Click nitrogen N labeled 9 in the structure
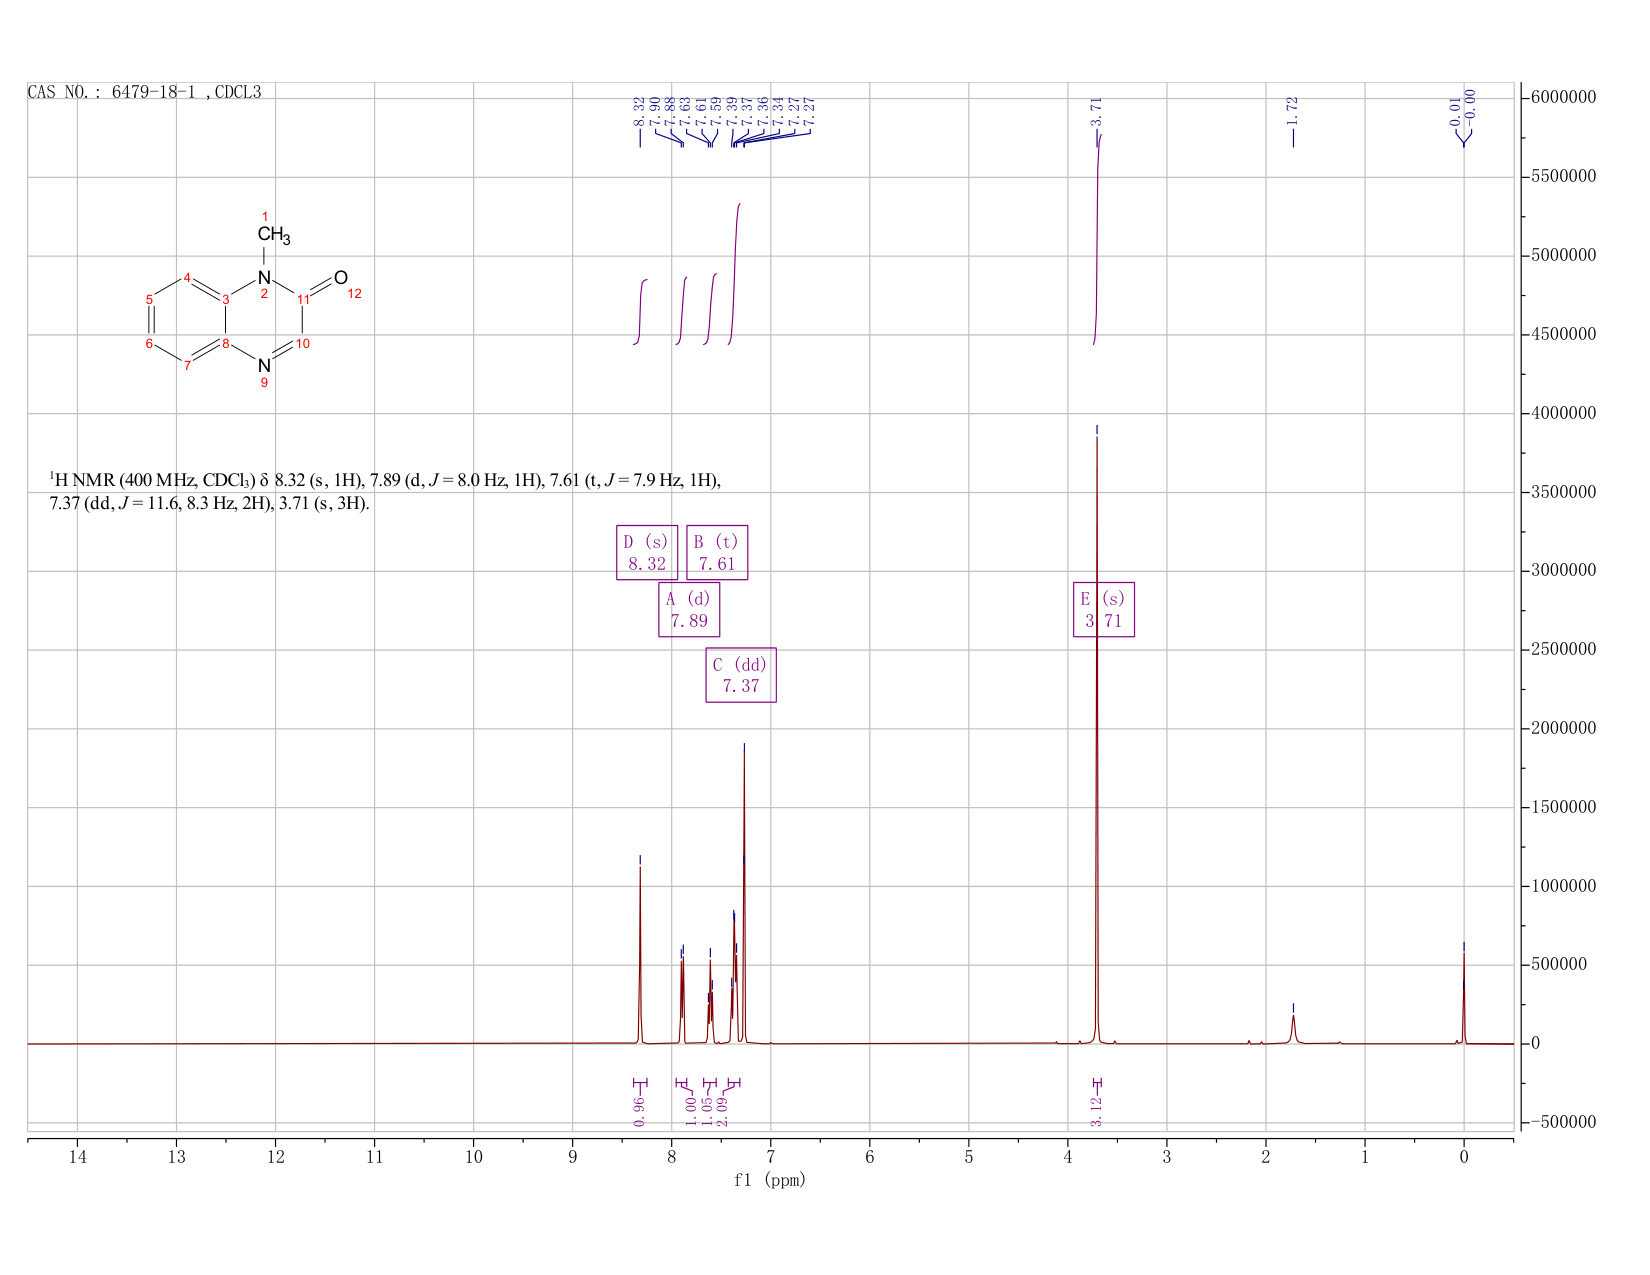 point(264,366)
